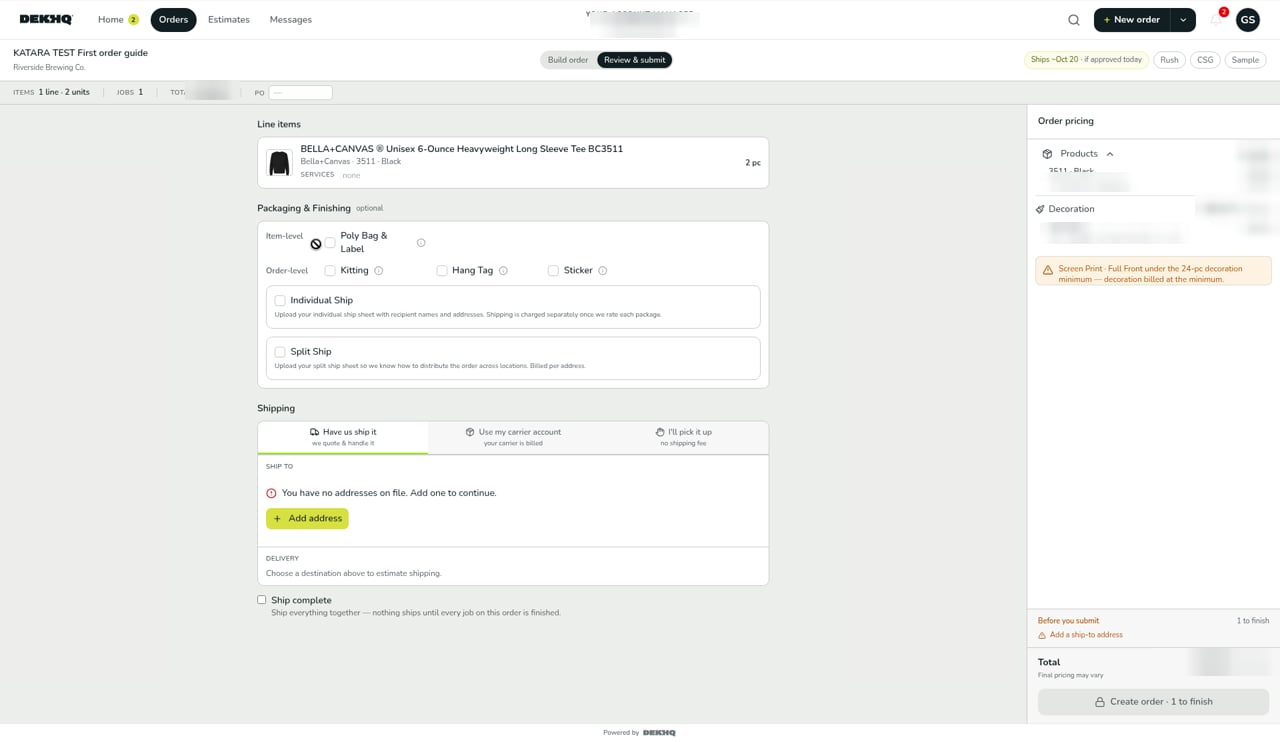This screenshot has width=1280, height=742.
Task: Click the warning icon next to Add a ship-to address
Action: (1042, 635)
